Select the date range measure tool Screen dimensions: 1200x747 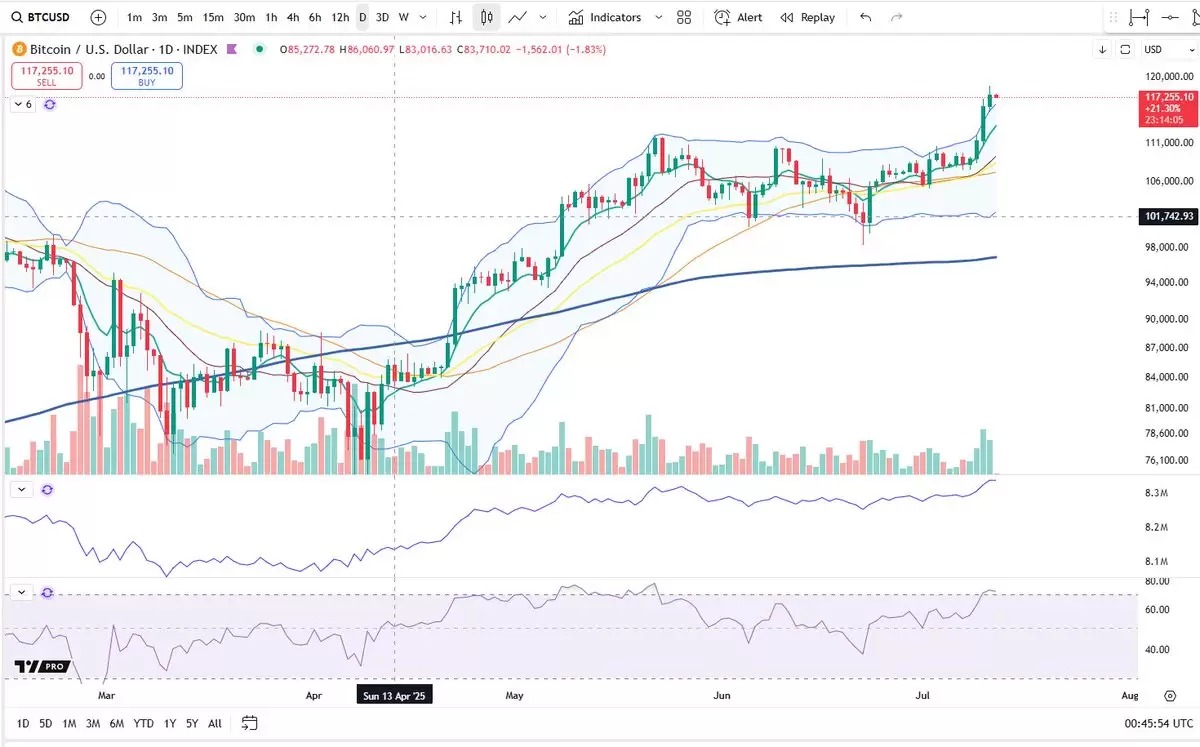1139,17
